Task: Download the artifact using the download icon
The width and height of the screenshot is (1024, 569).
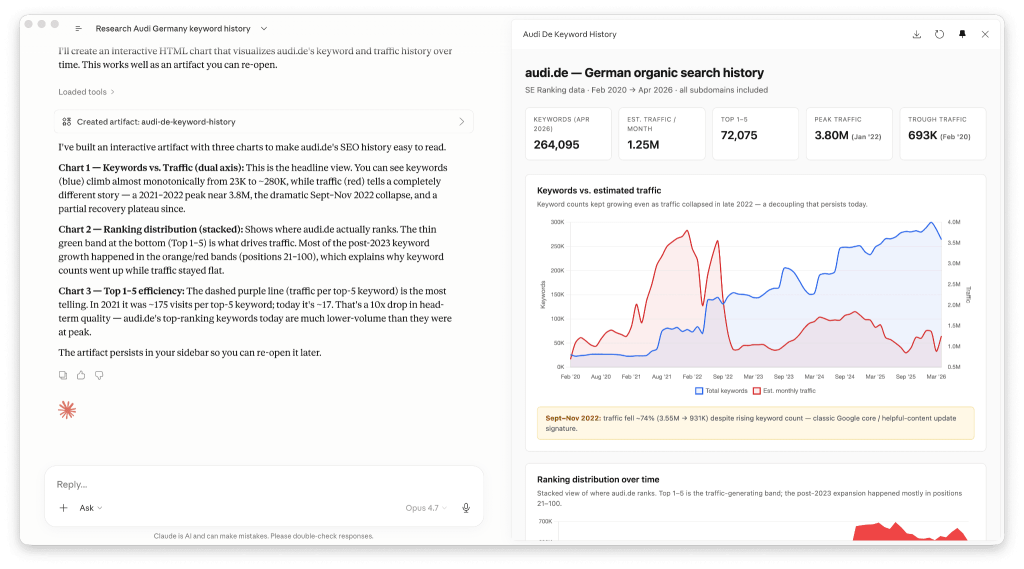Action: click(x=916, y=35)
